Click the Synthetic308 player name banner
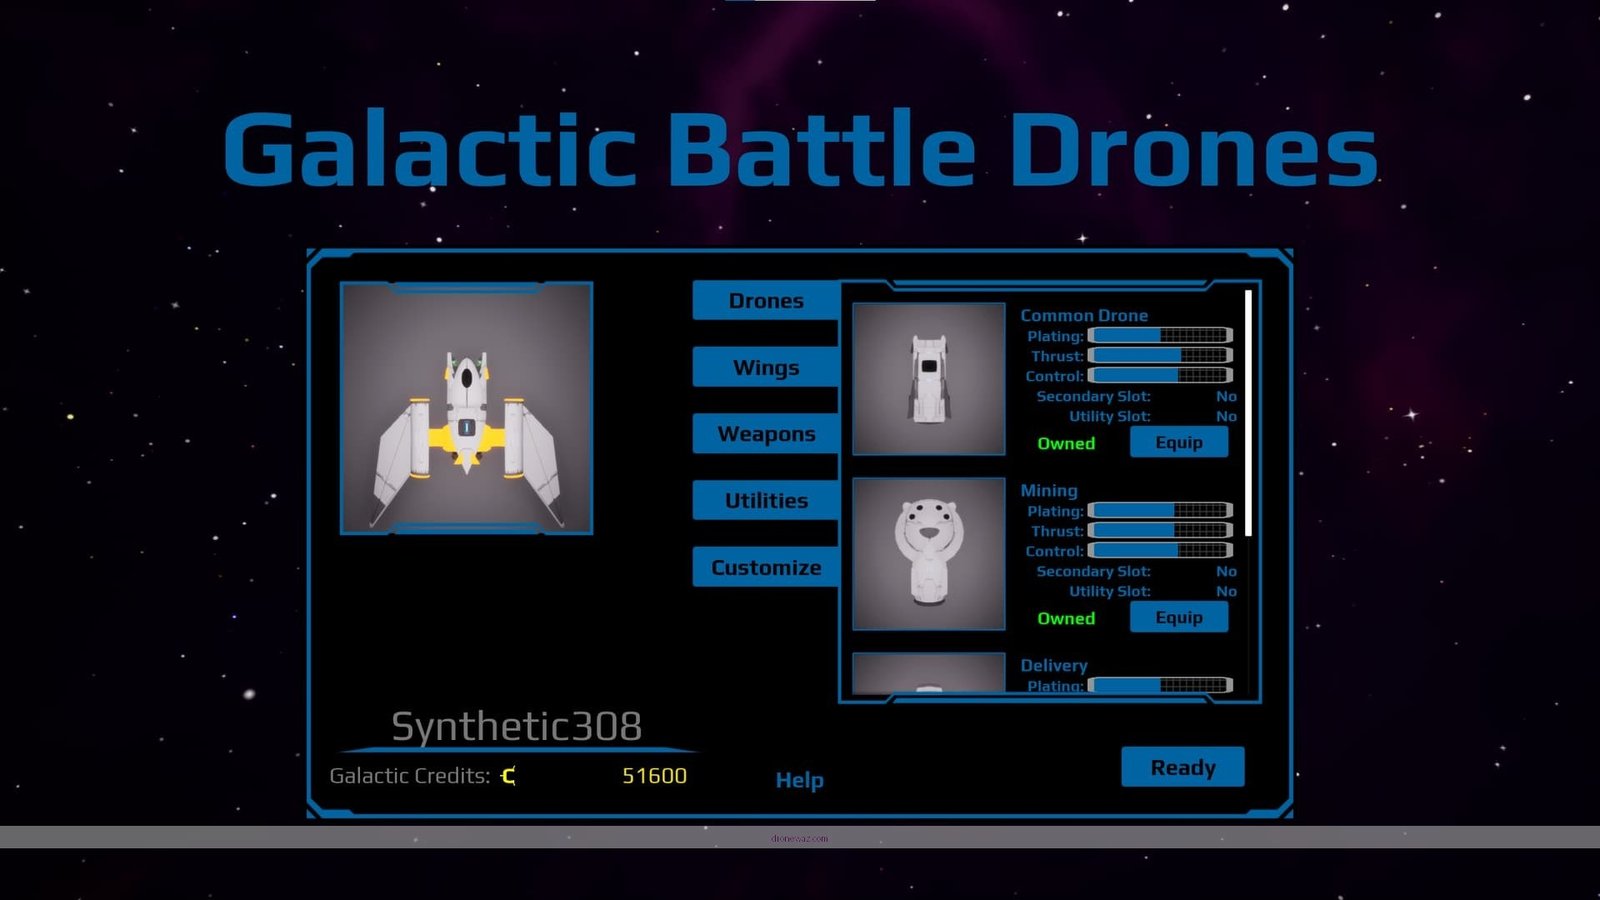 pyautogui.click(x=516, y=726)
